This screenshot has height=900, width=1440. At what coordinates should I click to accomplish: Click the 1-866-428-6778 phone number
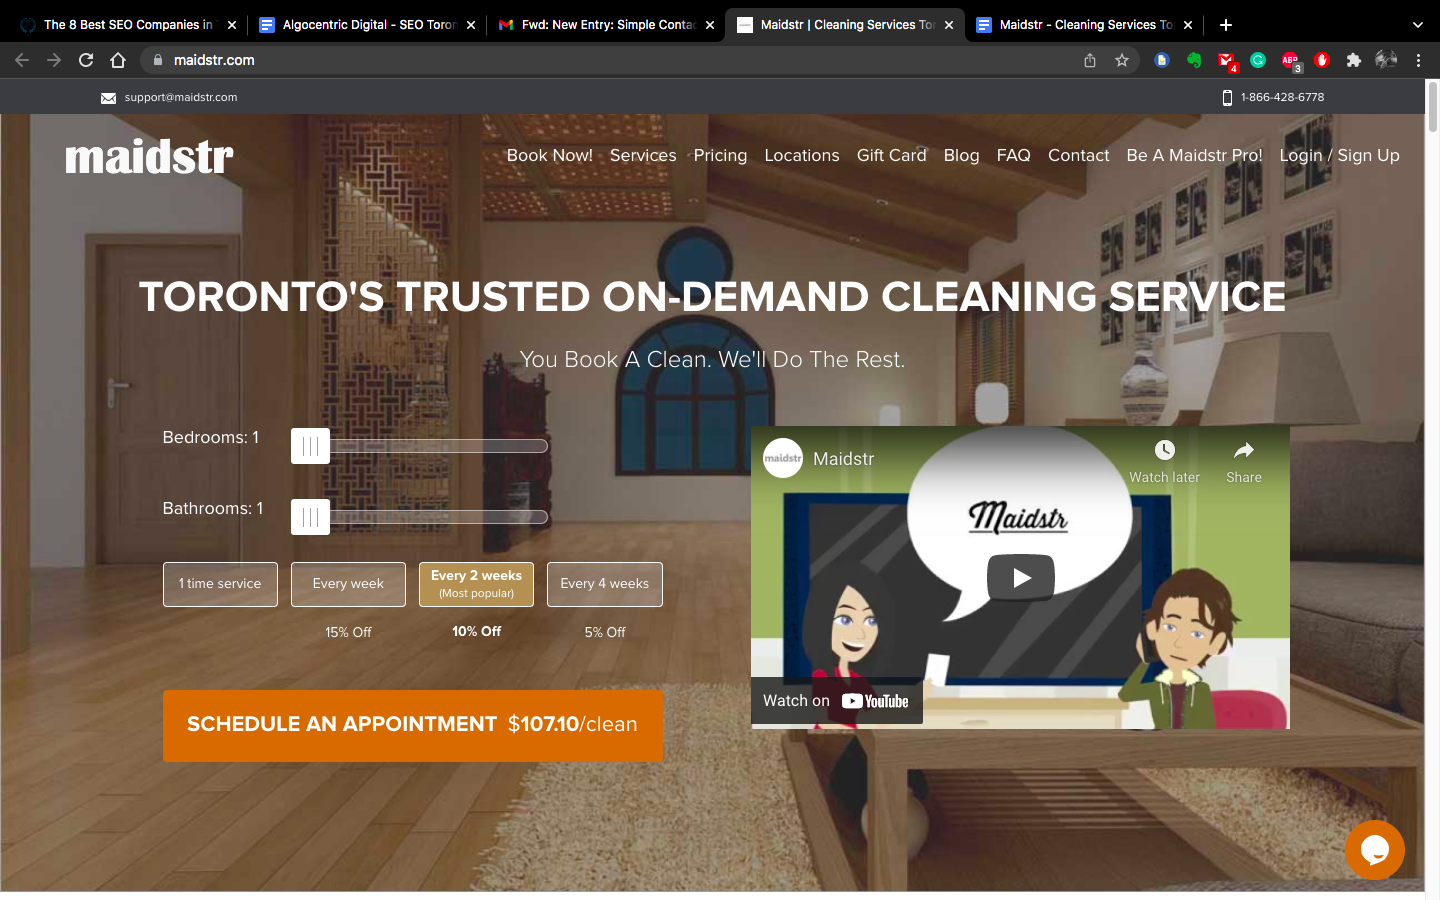click(1282, 97)
